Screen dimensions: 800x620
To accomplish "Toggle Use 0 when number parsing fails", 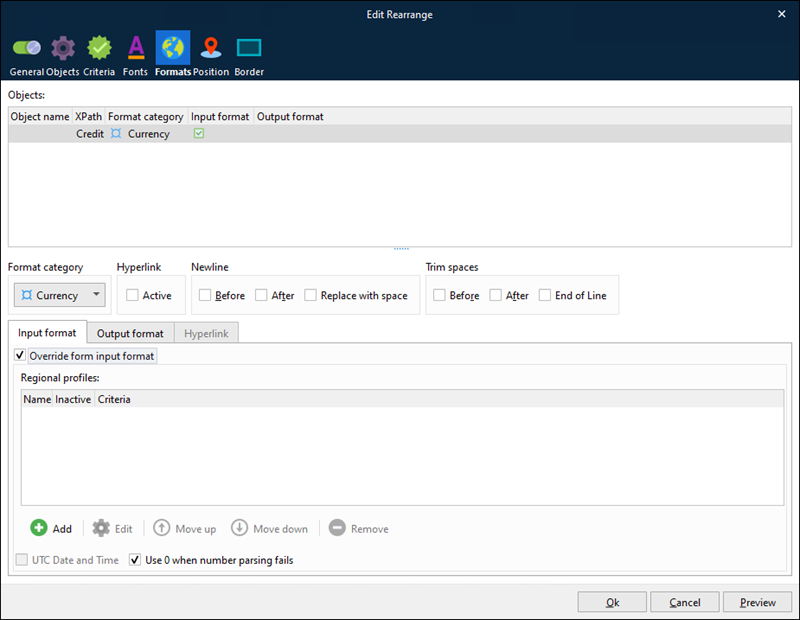I will (x=135, y=560).
